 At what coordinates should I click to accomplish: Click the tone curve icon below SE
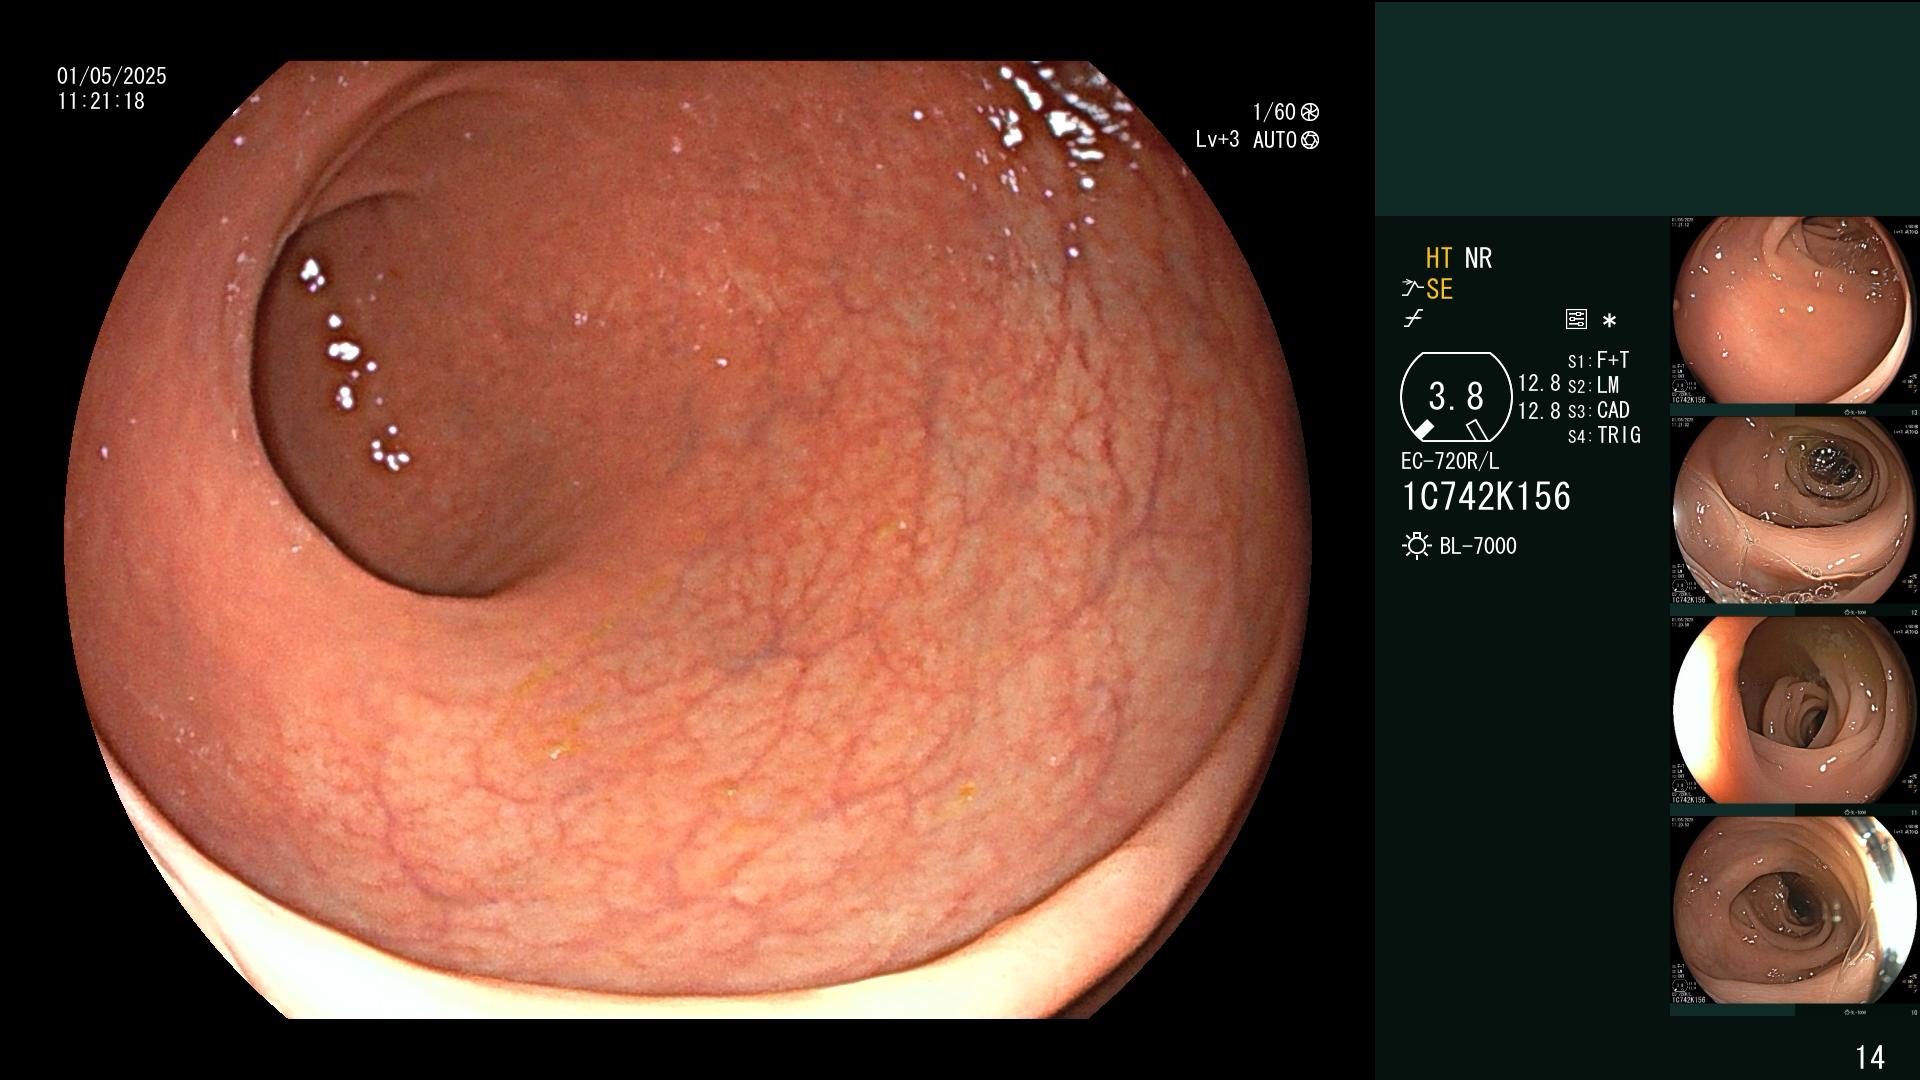[x=1413, y=319]
